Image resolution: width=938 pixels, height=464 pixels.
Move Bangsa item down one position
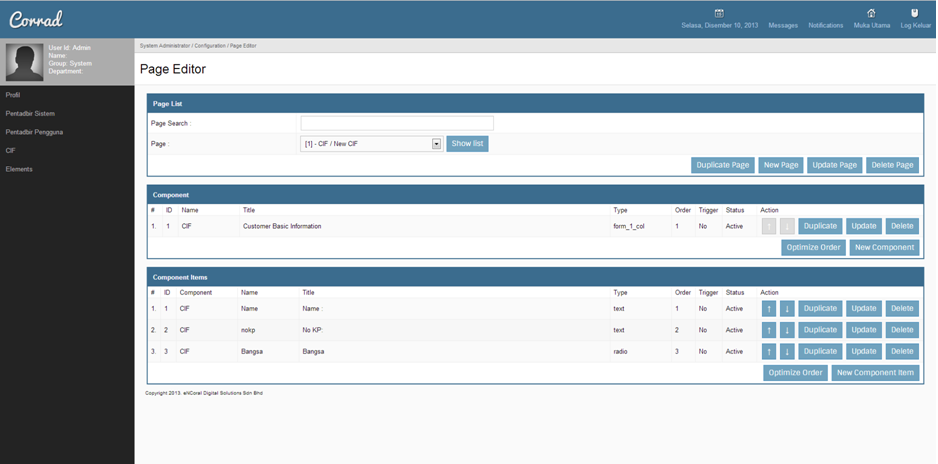tap(787, 351)
